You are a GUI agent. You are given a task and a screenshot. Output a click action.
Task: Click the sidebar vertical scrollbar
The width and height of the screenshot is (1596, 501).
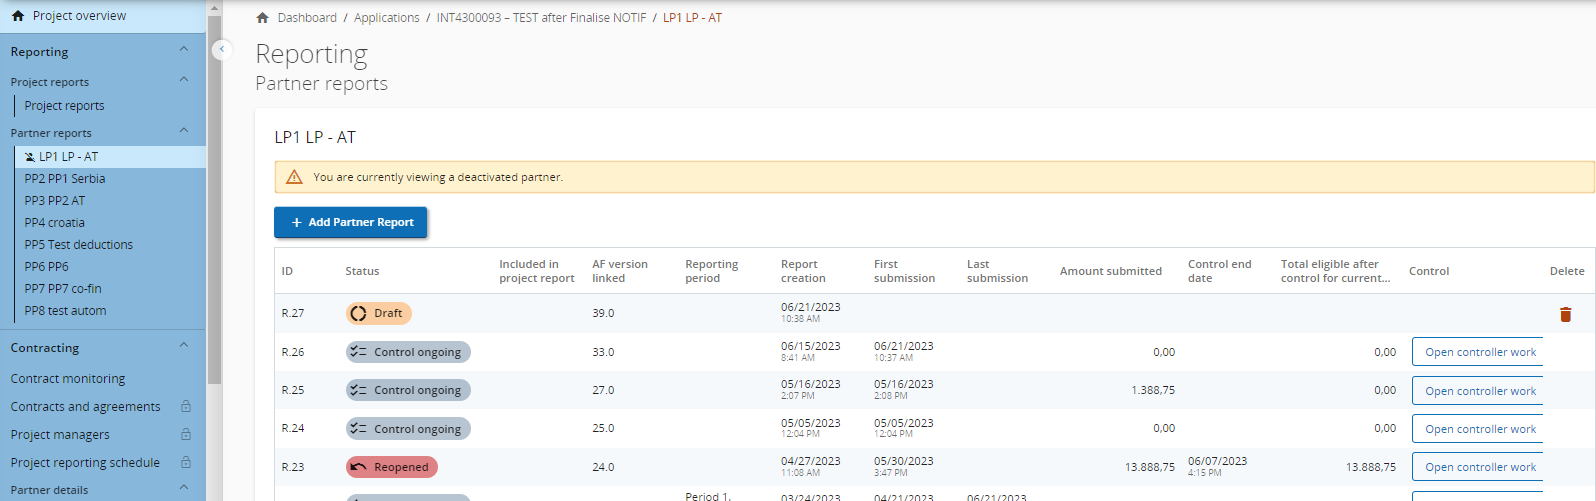214,200
